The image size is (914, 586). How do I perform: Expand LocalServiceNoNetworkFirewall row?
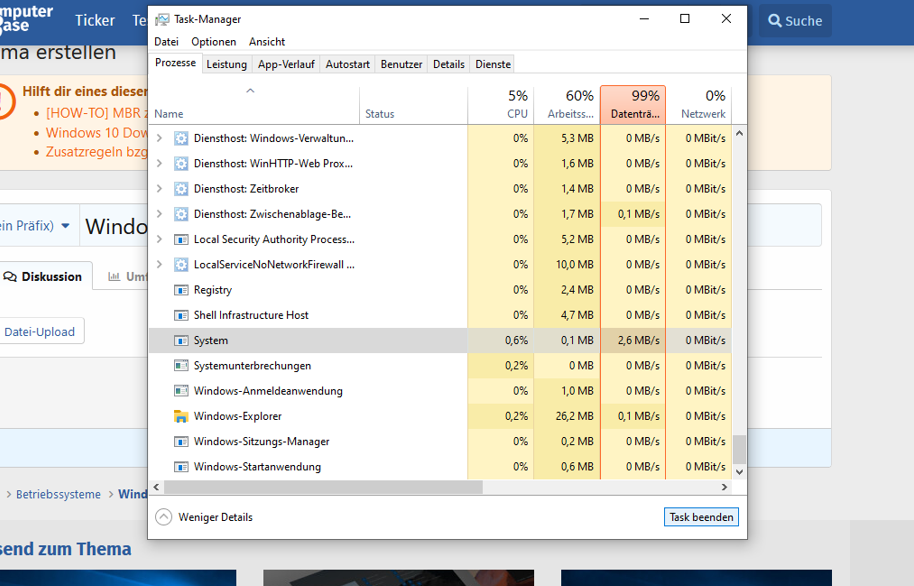click(x=159, y=265)
